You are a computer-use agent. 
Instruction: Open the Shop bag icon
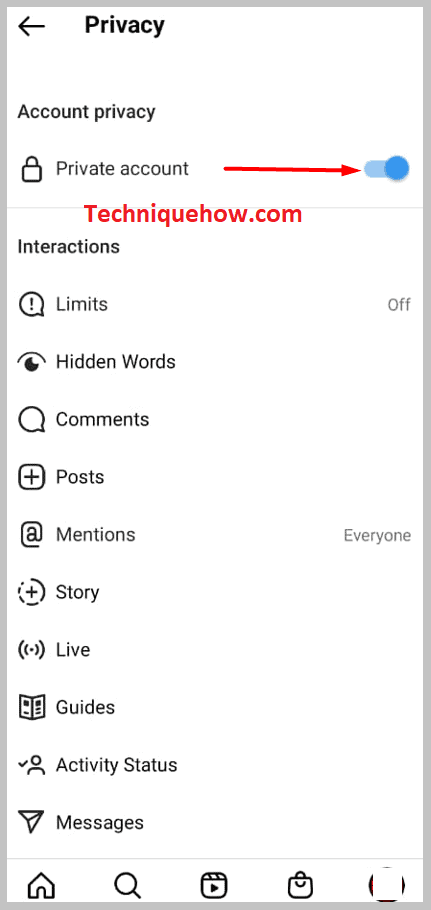pyautogui.click(x=301, y=886)
